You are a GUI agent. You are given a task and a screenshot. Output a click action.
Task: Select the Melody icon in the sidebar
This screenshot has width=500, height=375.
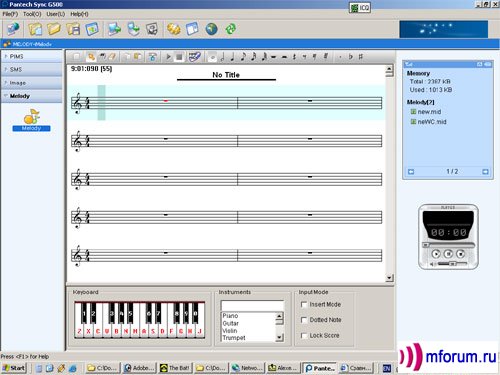31,120
